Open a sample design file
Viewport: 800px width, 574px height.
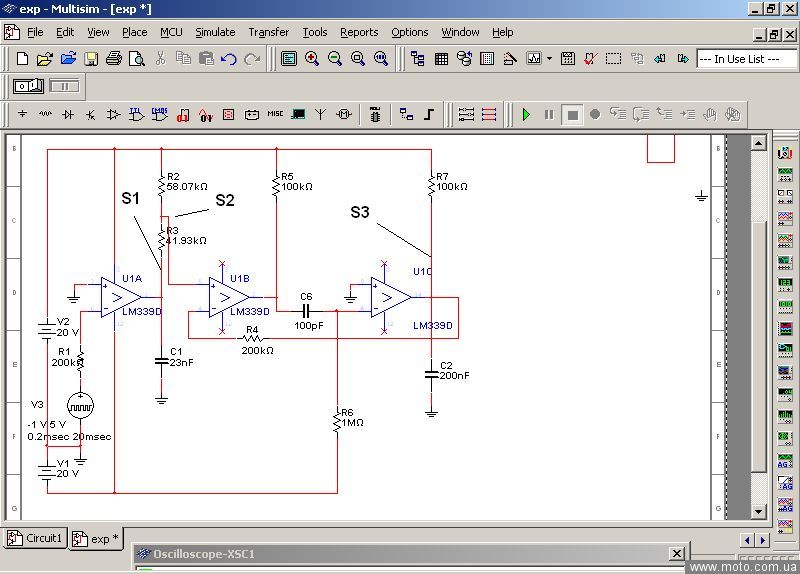point(68,59)
